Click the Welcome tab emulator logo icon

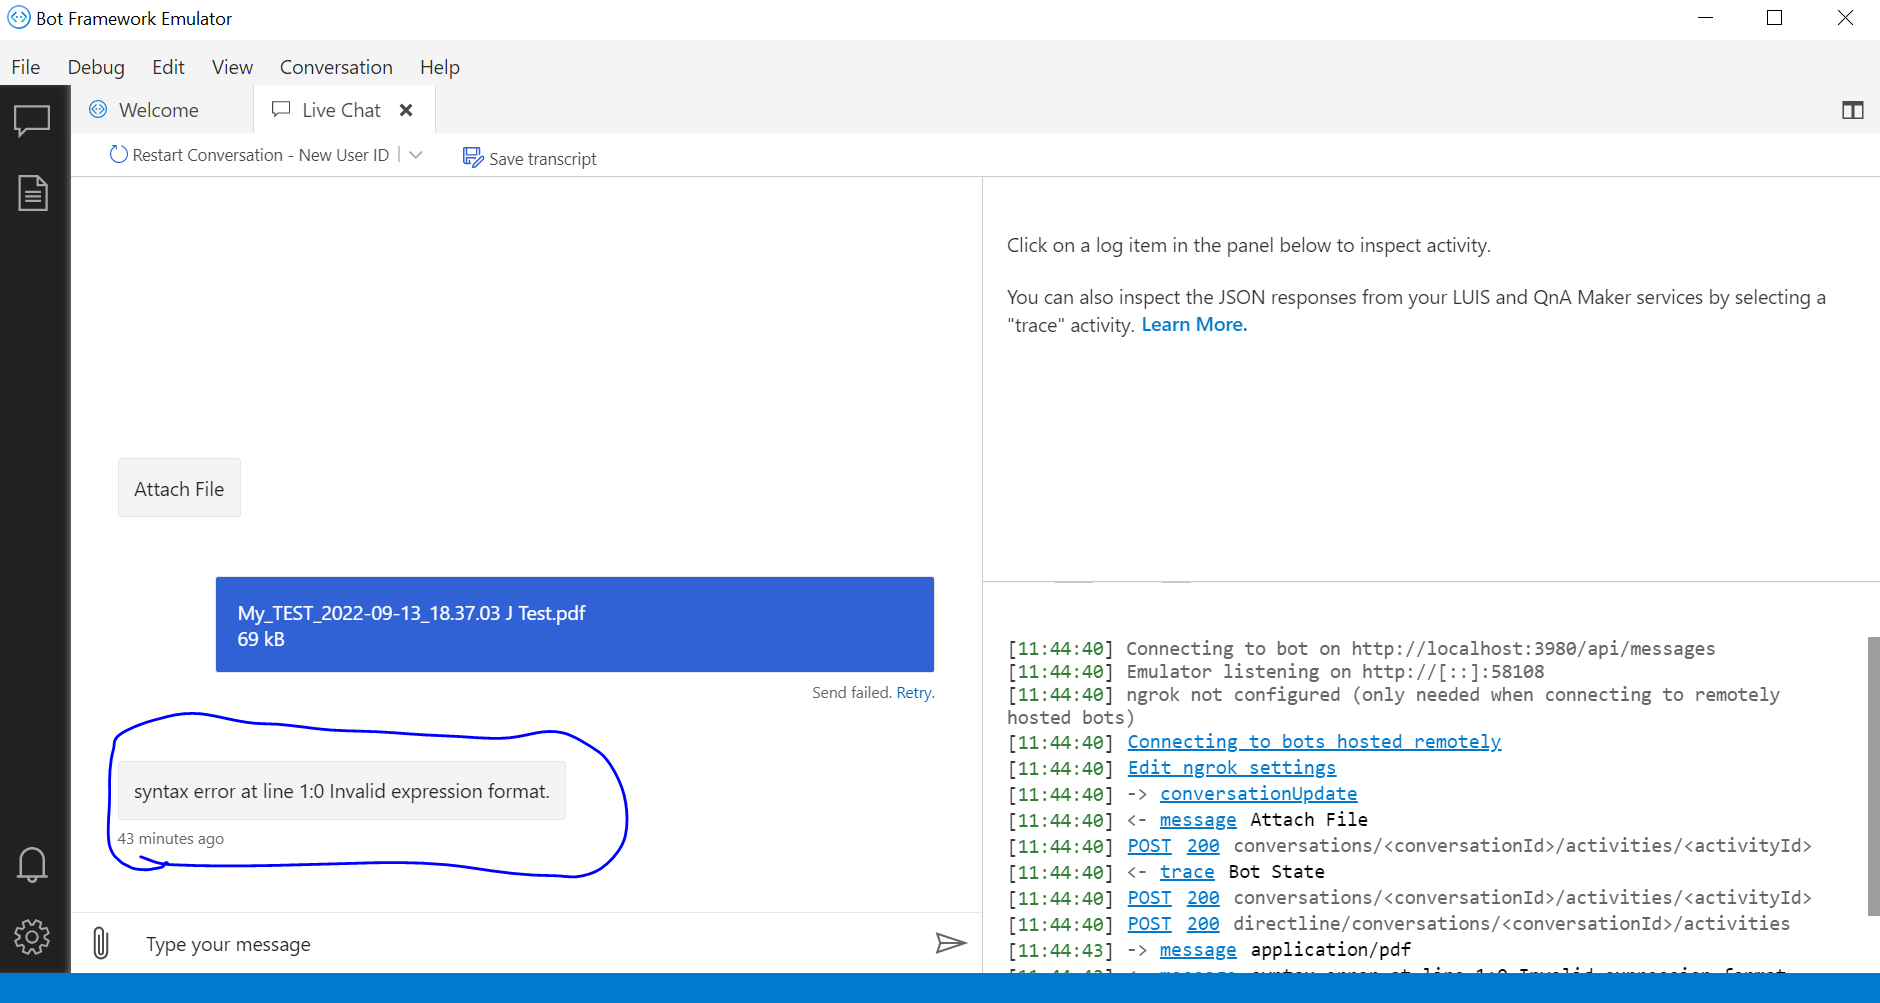click(97, 109)
